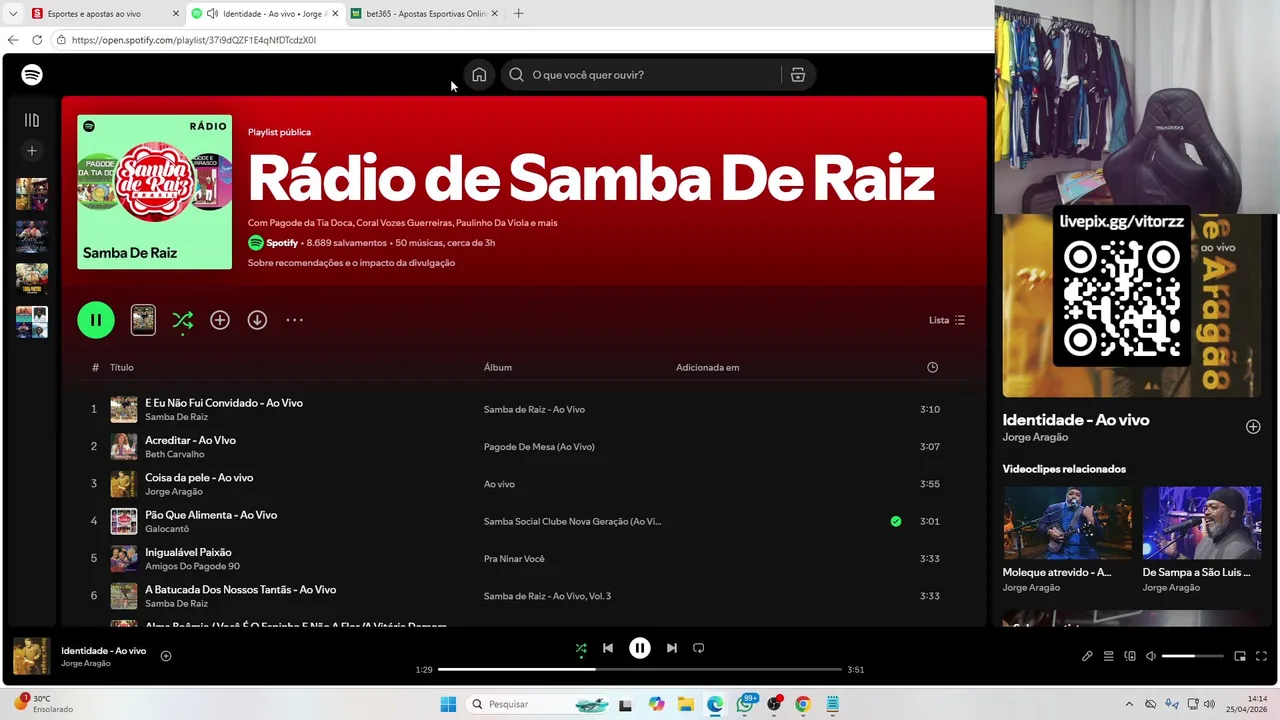Toggle smart shuffle next to playlist play button

point(182,320)
